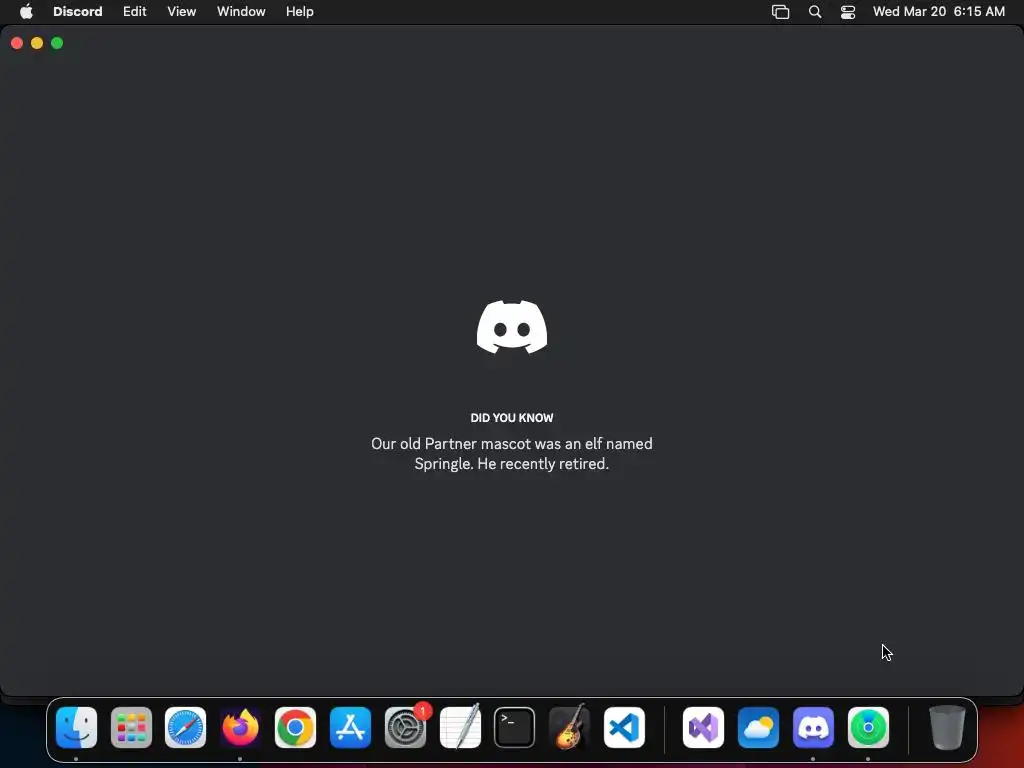
Task: Open Spotlight search in the menu bar
Action: [x=815, y=12]
